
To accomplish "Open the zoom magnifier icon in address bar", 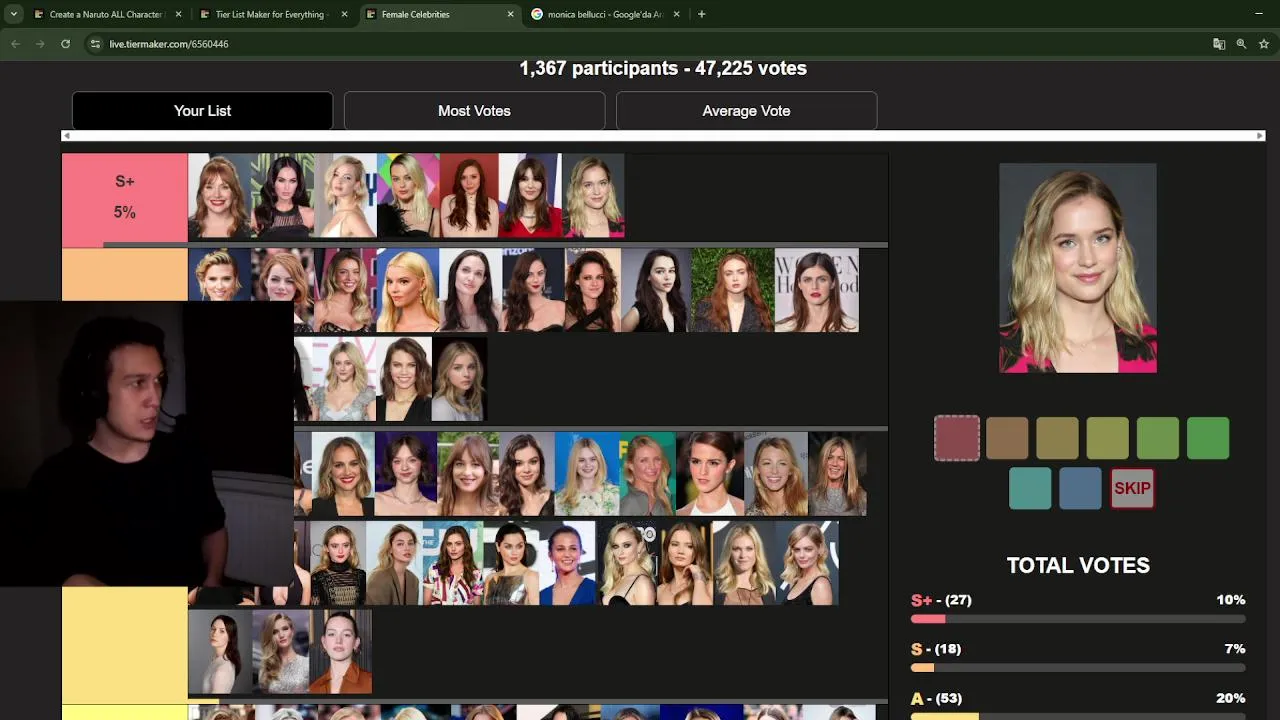I will (x=1241, y=44).
